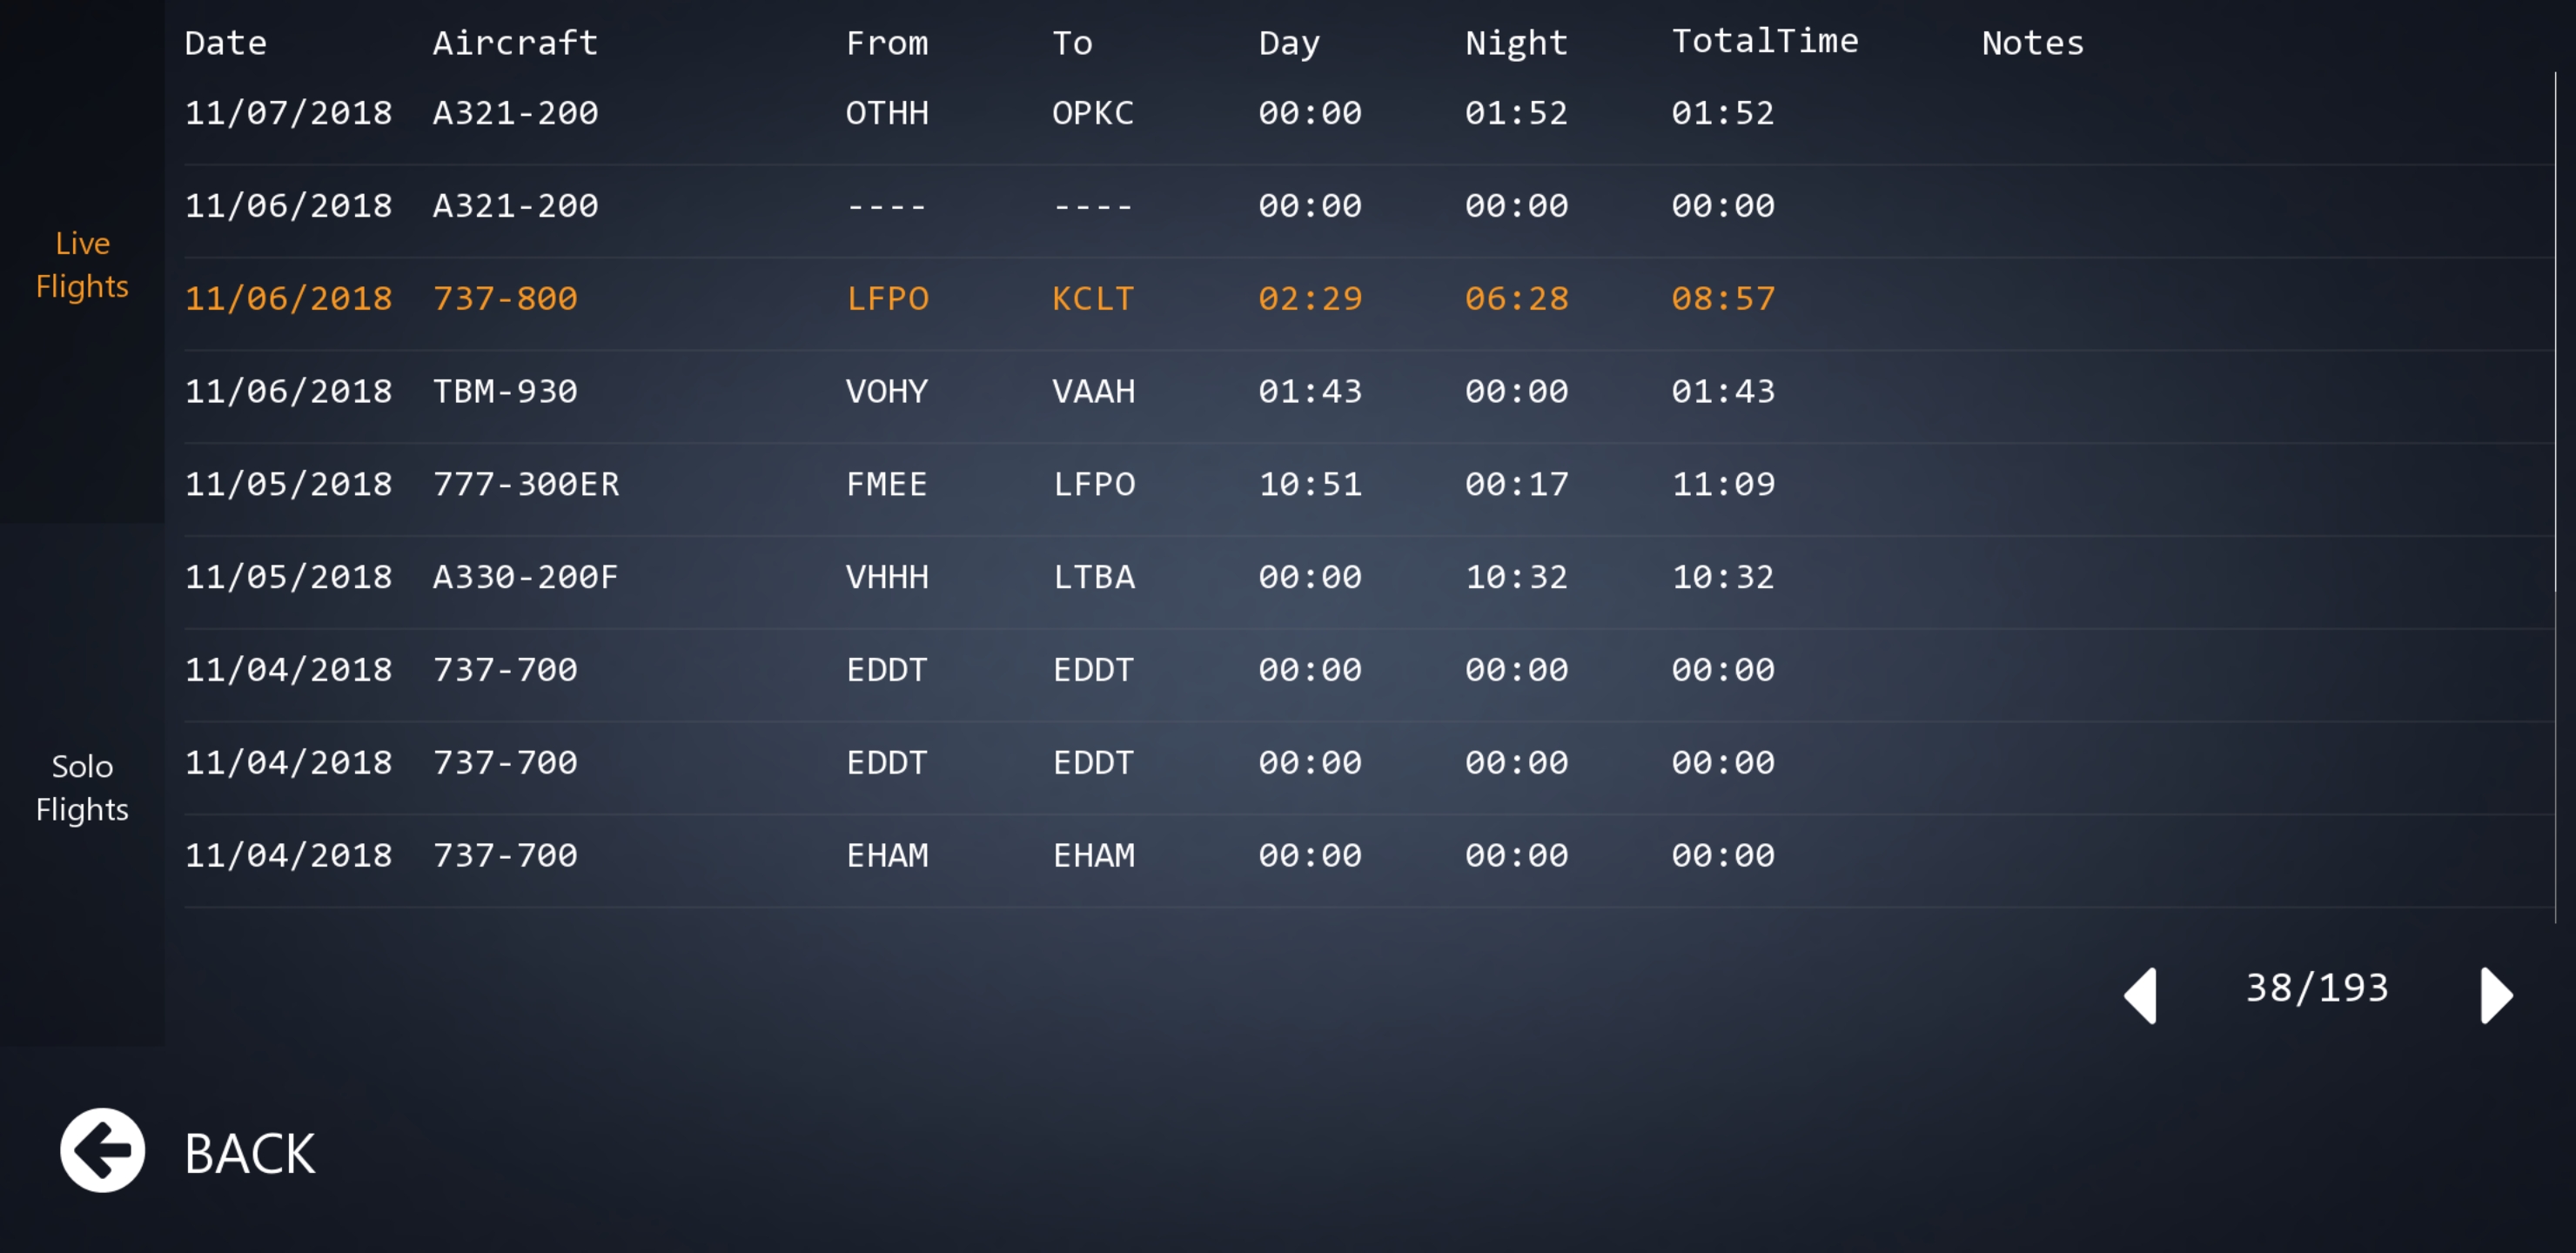This screenshot has height=1253, width=2576.
Task: Click the vertical scrollbar on right edge
Action: click(2554, 330)
